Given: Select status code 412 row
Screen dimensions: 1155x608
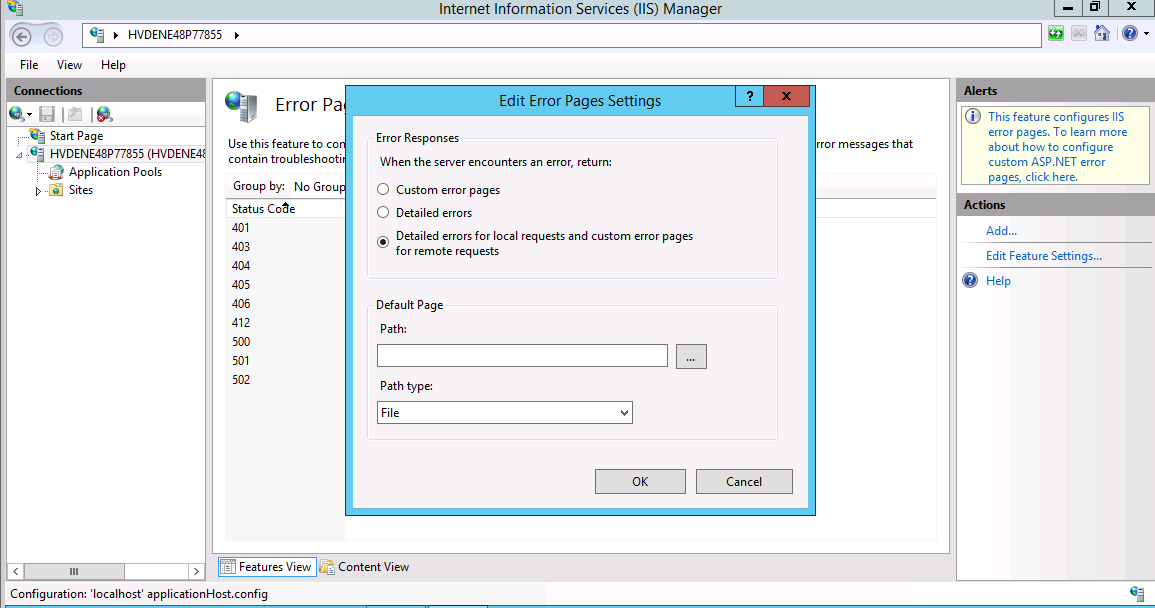Looking at the screenshot, I should tap(241, 323).
